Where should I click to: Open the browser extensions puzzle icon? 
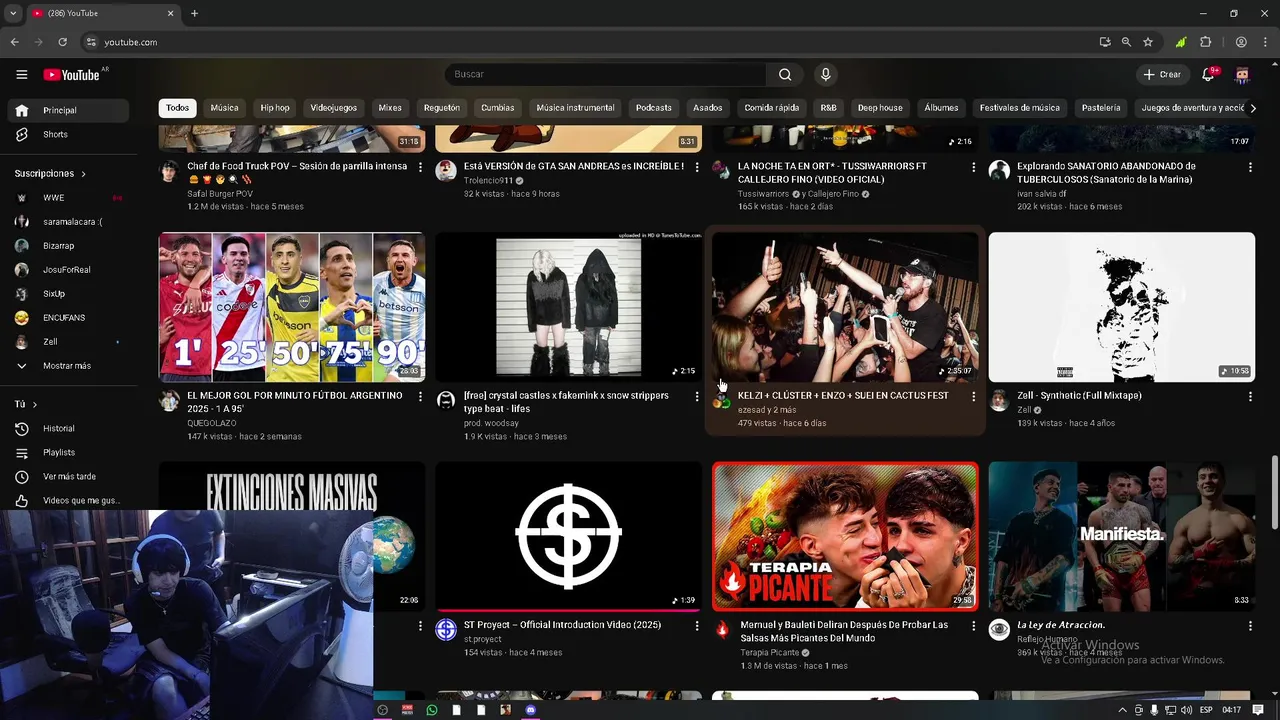click(1205, 42)
